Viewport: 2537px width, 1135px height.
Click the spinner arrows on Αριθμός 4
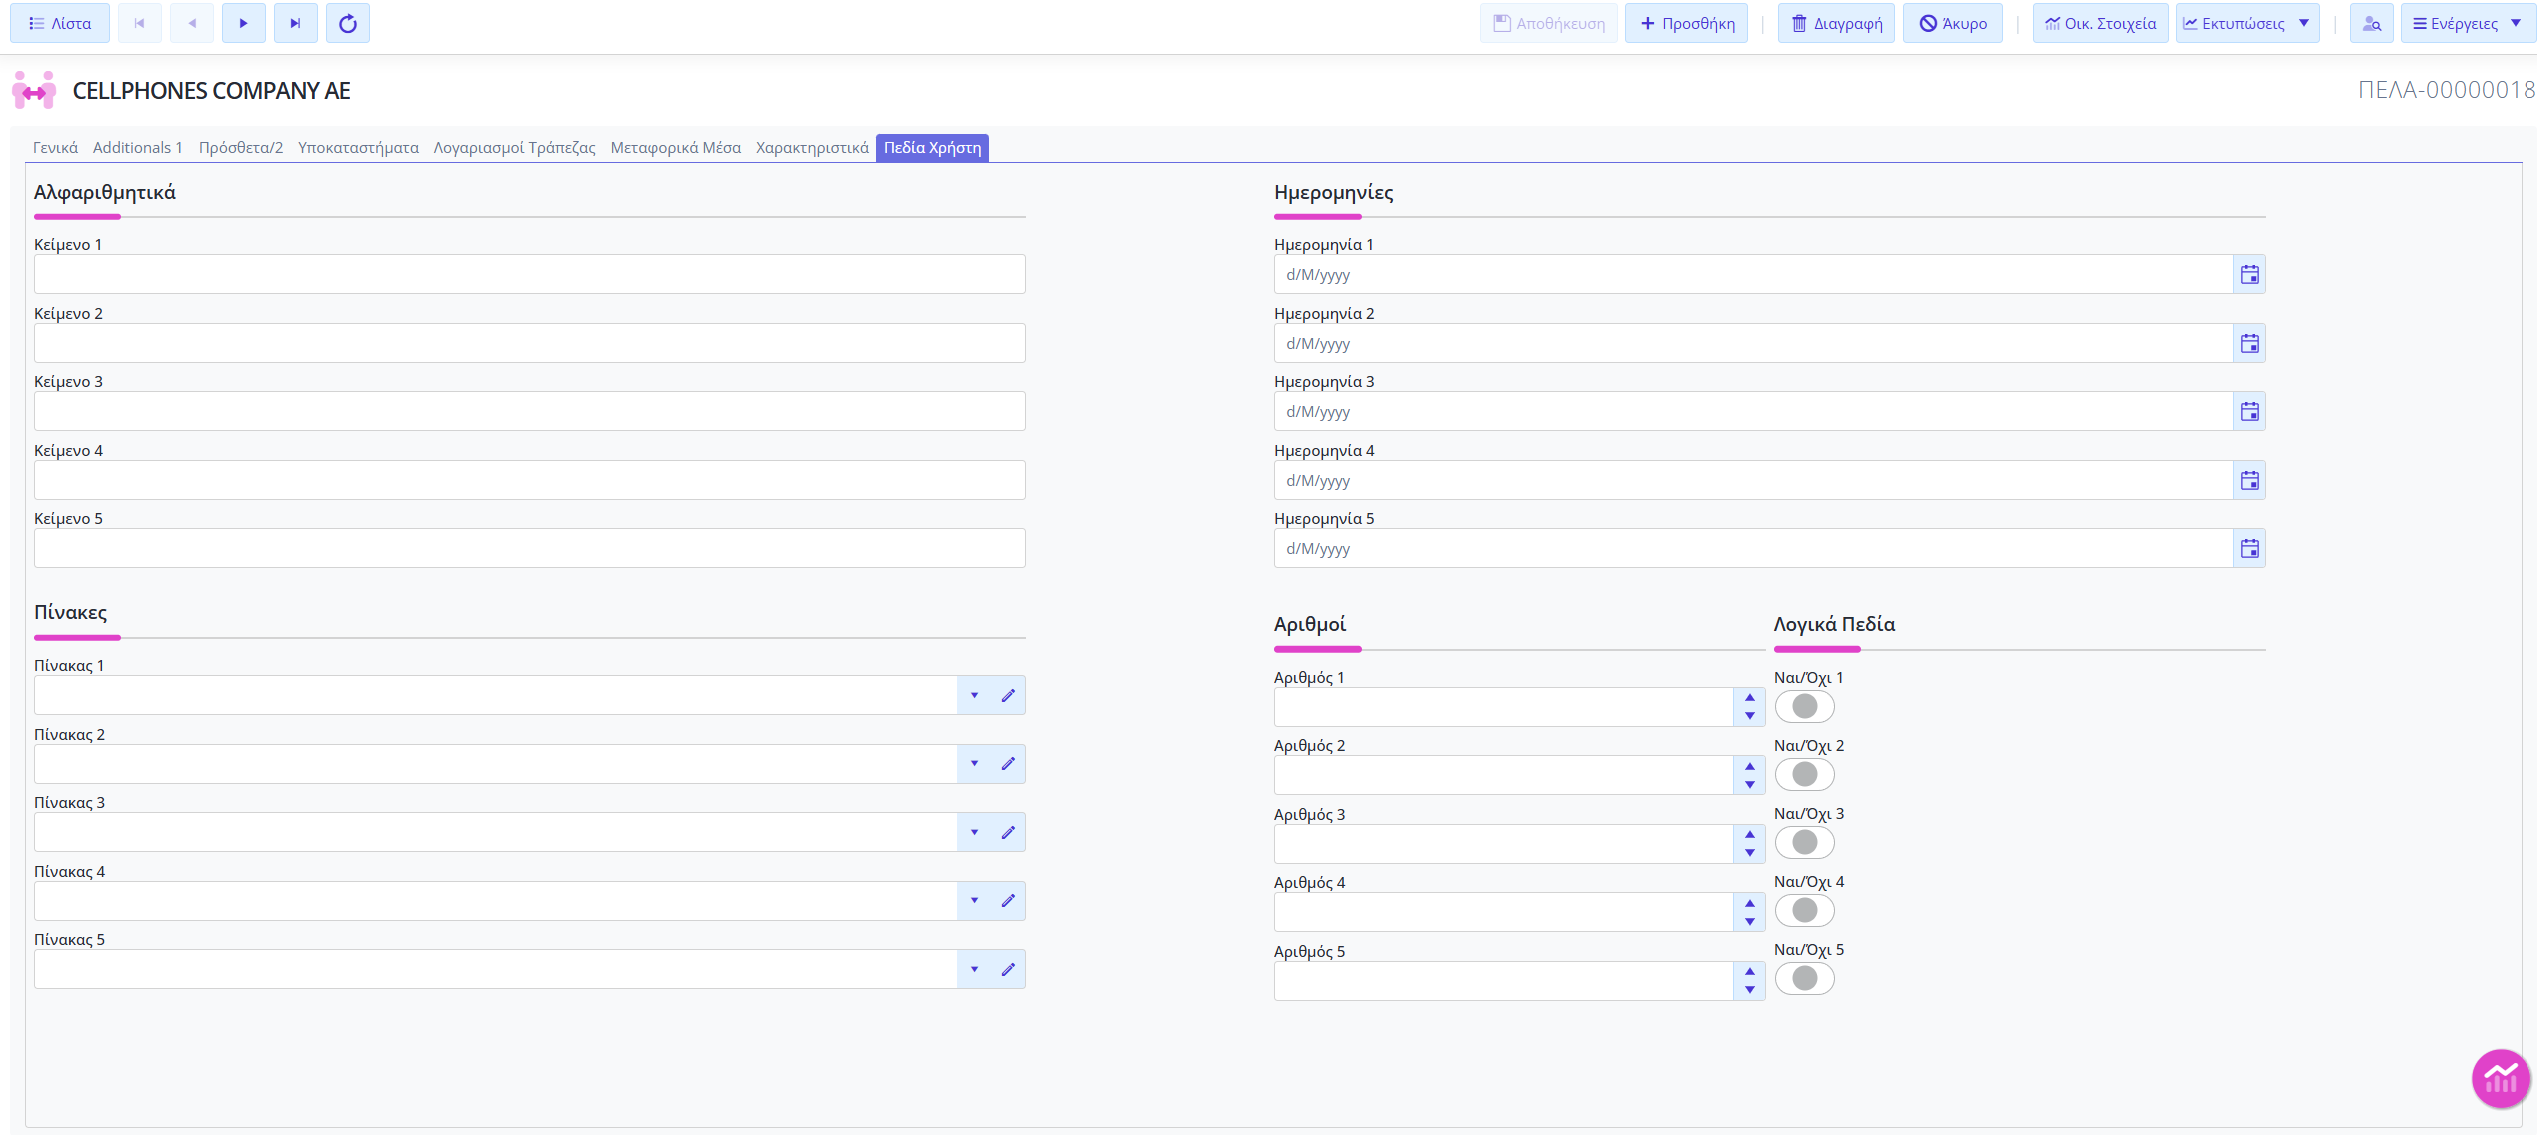[x=1749, y=912]
